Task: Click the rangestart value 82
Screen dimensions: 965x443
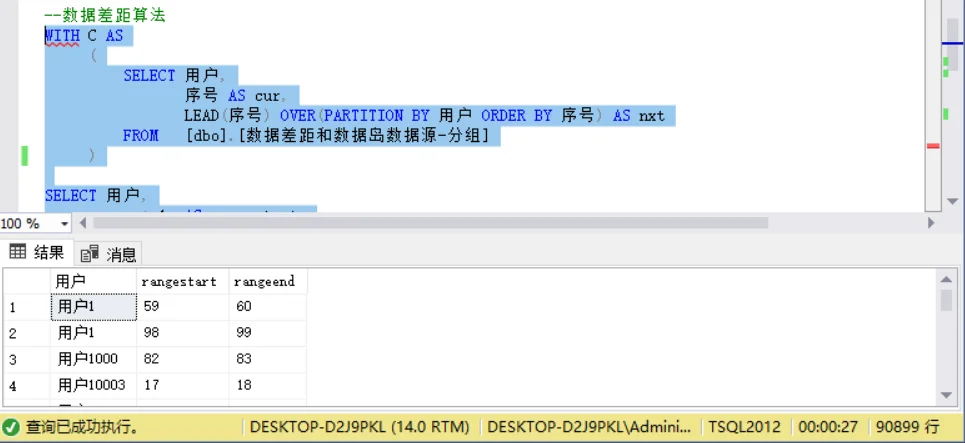Action: coord(182,359)
